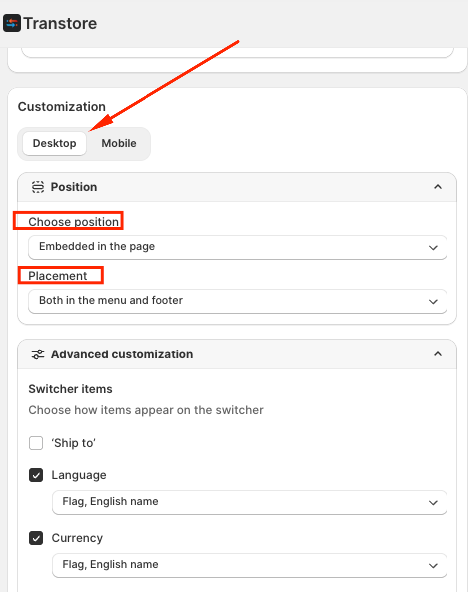Image resolution: width=468 pixels, height=592 pixels.
Task: Open the Currency display format dropdown
Action: click(x=249, y=565)
